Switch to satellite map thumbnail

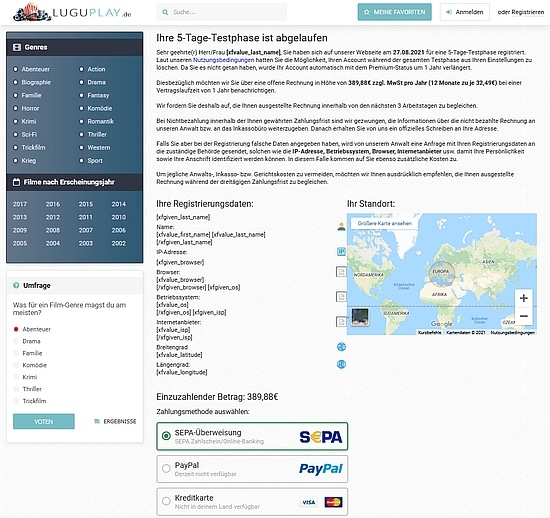click(x=360, y=316)
